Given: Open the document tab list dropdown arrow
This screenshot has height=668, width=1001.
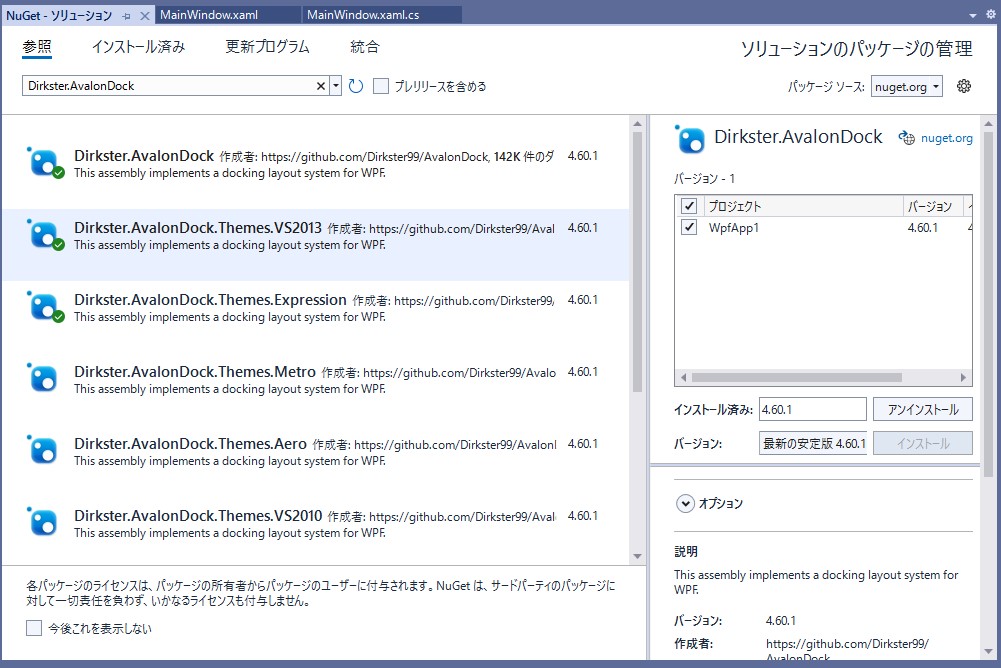Looking at the screenshot, I should (973, 15).
